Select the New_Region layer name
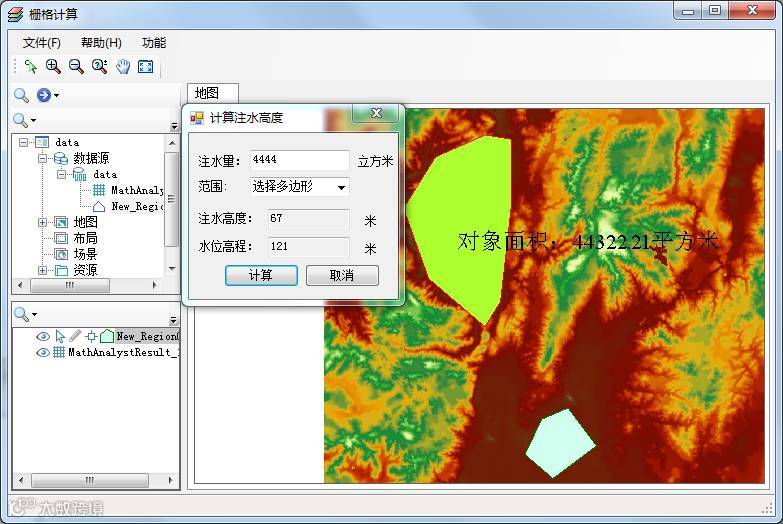The height and width of the screenshot is (524, 783). pos(148,337)
